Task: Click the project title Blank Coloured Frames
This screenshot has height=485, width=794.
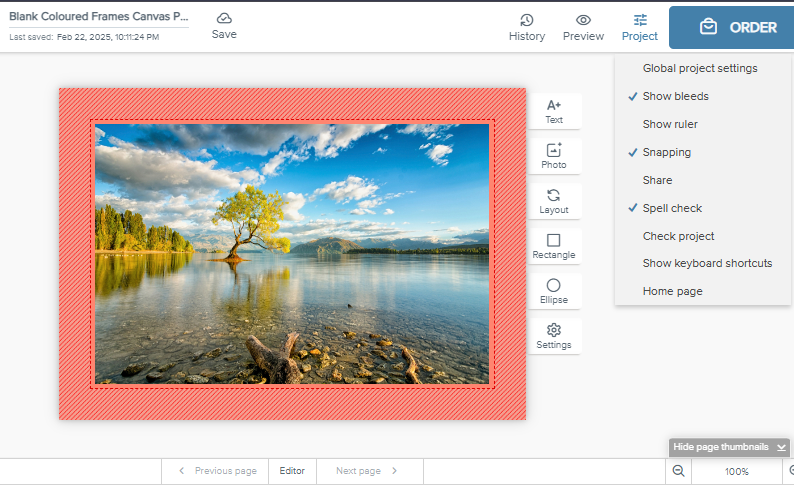Action: pyautogui.click(x=99, y=16)
